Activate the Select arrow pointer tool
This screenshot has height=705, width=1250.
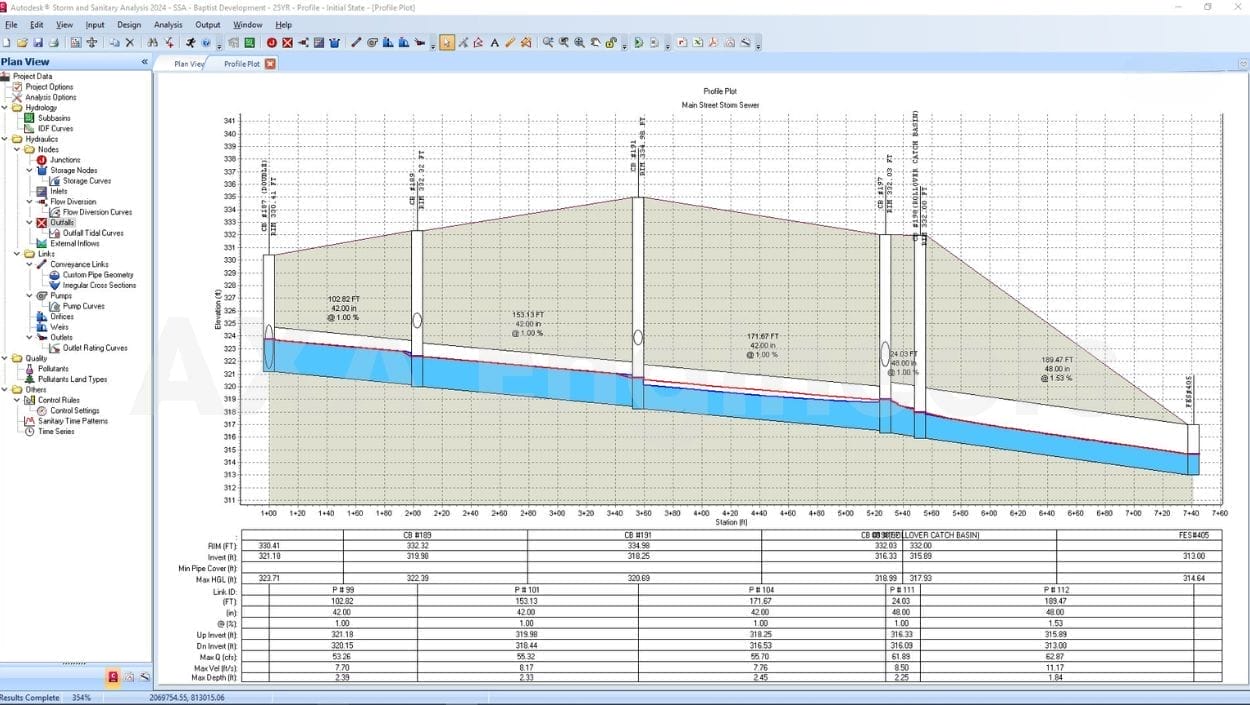click(446, 43)
